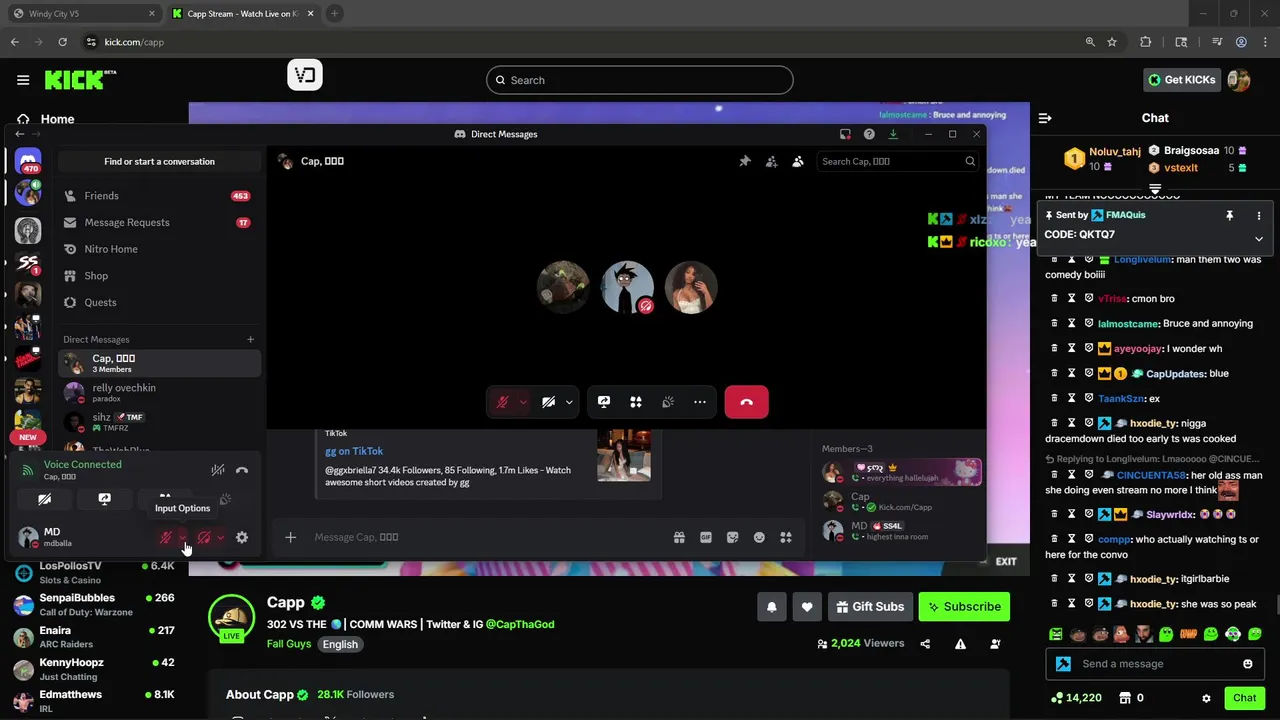The width and height of the screenshot is (1280, 720).
Task: Click heart follow icon for Capp
Action: click(807, 606)
